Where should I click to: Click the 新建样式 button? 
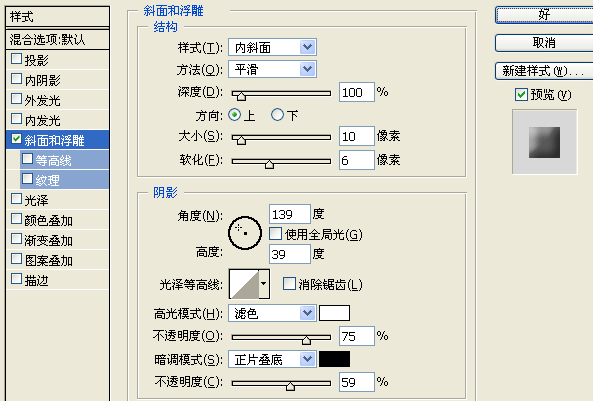coord(544,71)
